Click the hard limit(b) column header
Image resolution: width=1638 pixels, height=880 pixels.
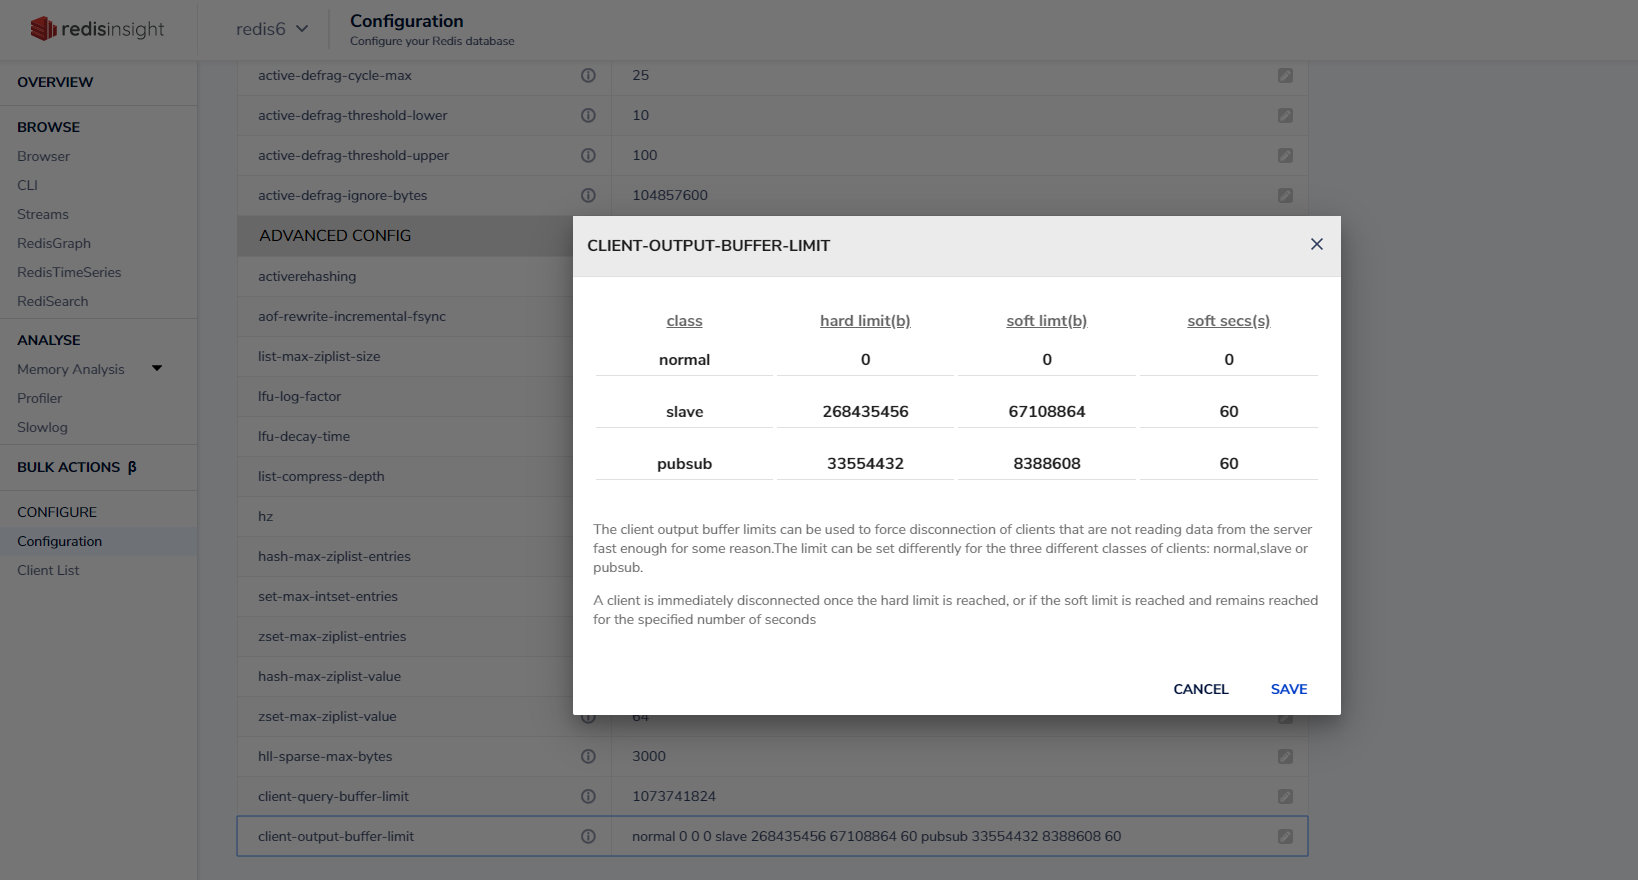865,321
